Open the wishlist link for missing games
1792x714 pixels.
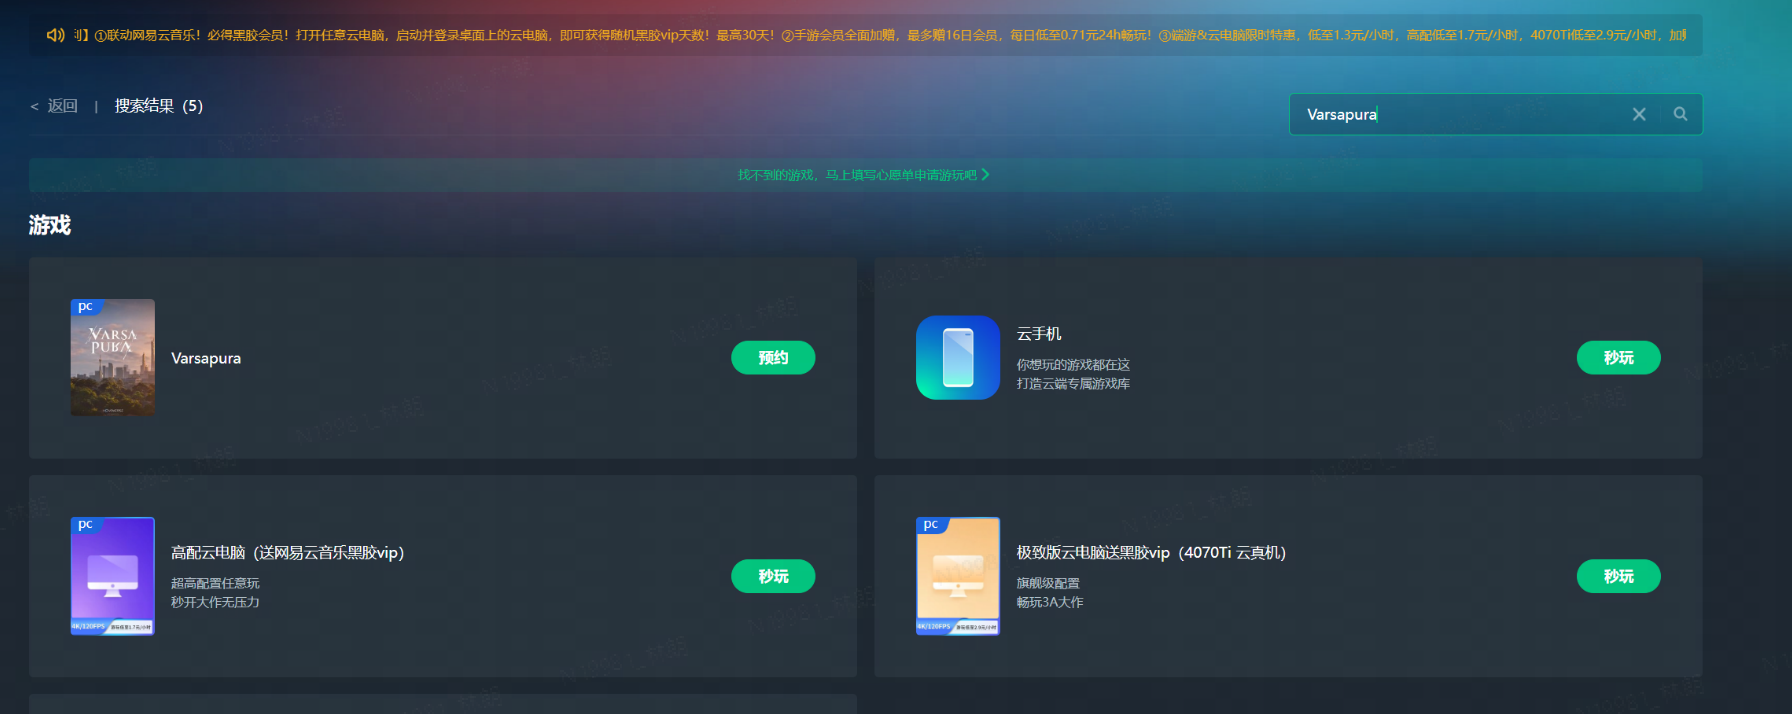[864, 175]
